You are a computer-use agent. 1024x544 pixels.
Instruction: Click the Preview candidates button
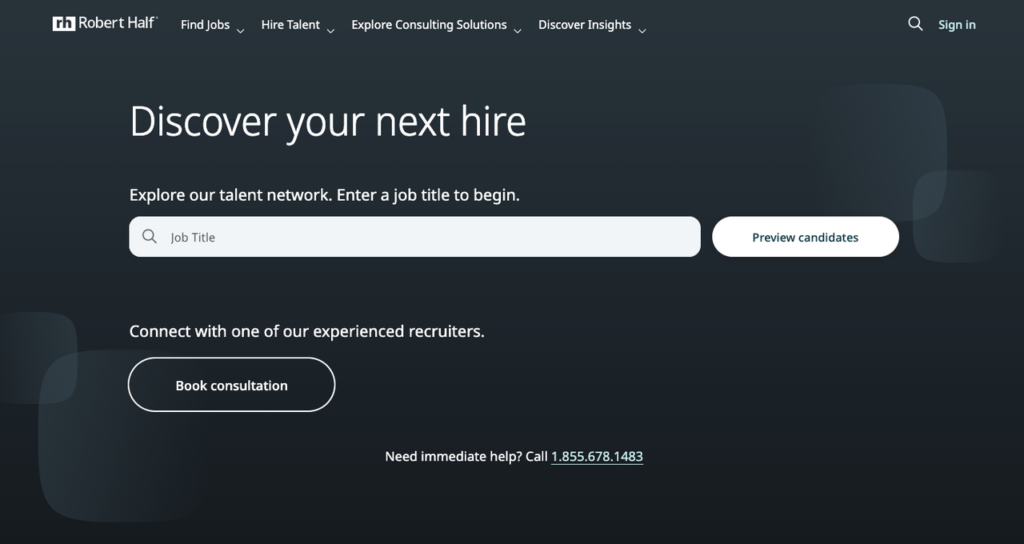point(805,236)
